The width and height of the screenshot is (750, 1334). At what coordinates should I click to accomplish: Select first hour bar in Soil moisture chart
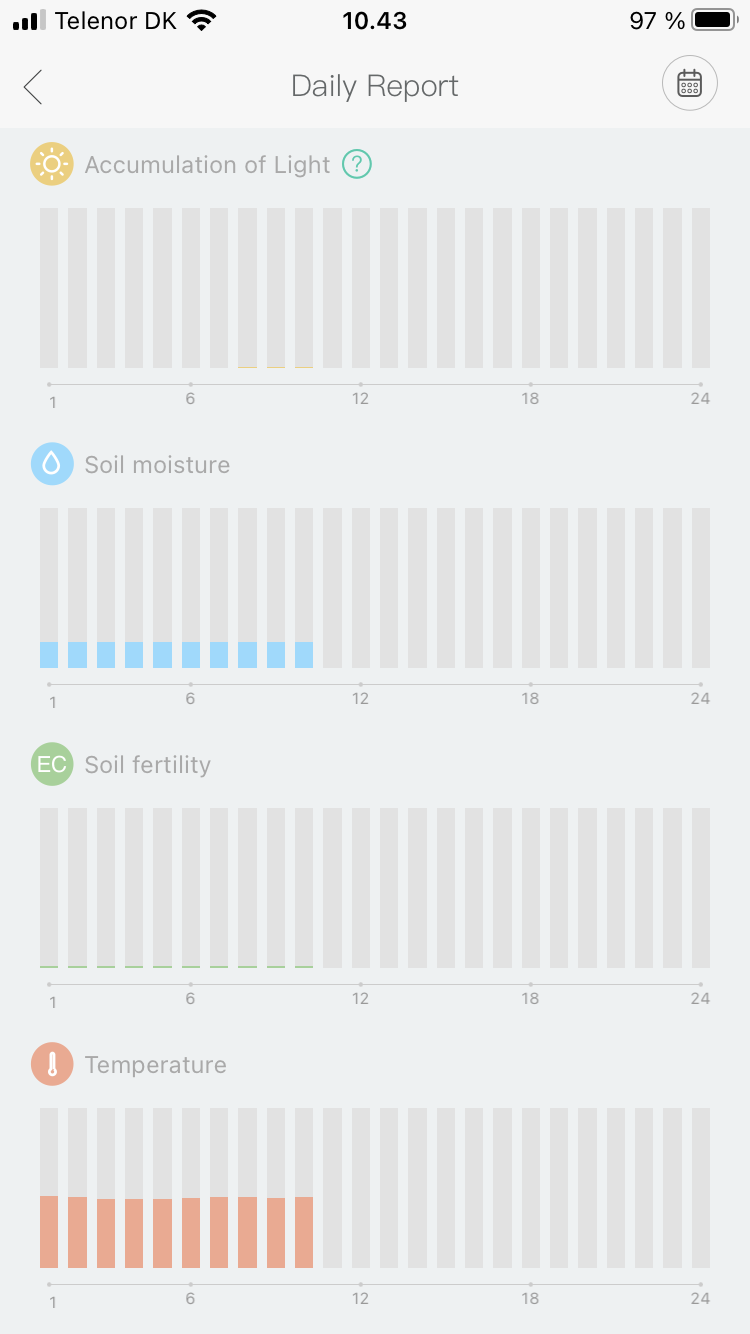tap(49, 654)
